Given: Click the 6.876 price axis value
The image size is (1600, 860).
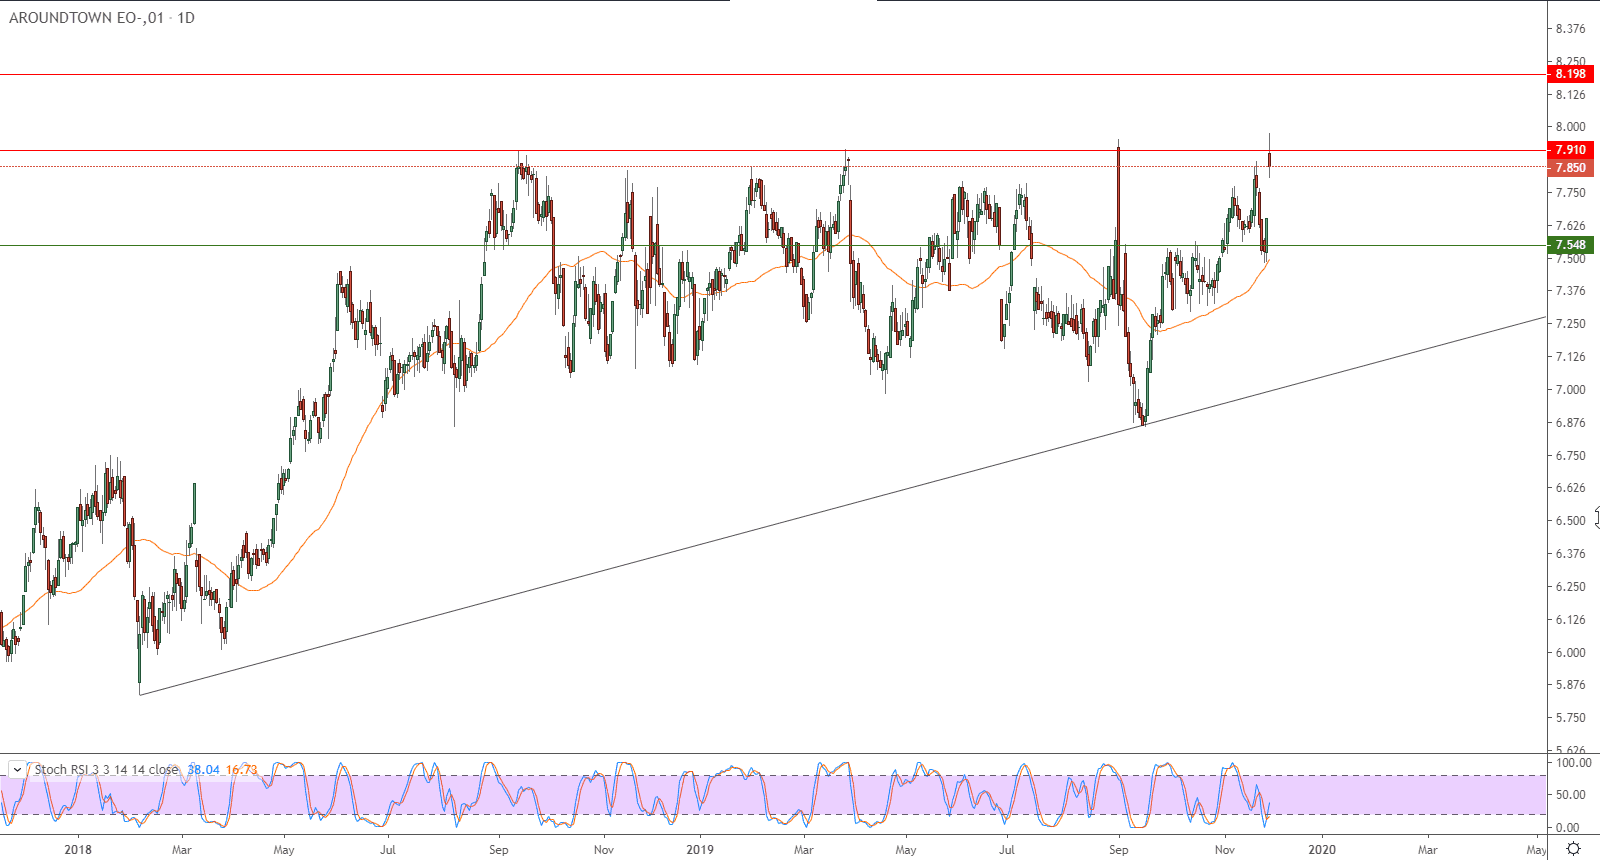Looking at the screenshot, I should pyautogui.click(x=1570, y=423).
